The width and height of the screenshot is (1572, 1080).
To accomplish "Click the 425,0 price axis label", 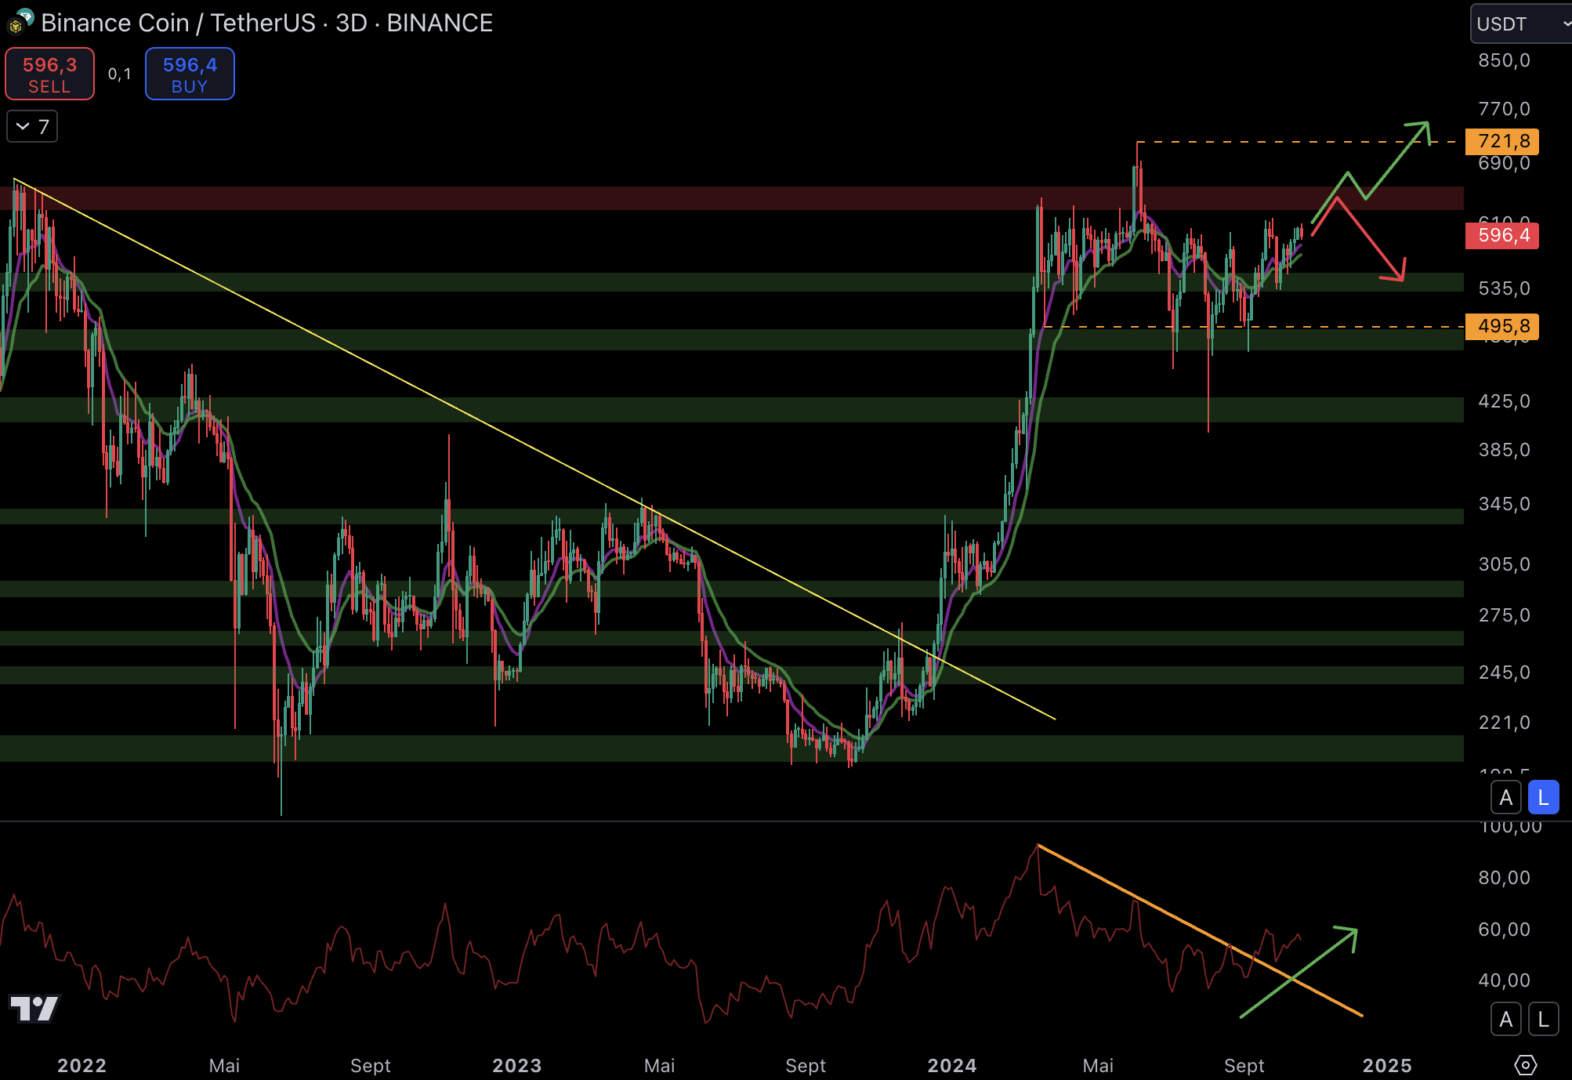I will click(1504, 401).
